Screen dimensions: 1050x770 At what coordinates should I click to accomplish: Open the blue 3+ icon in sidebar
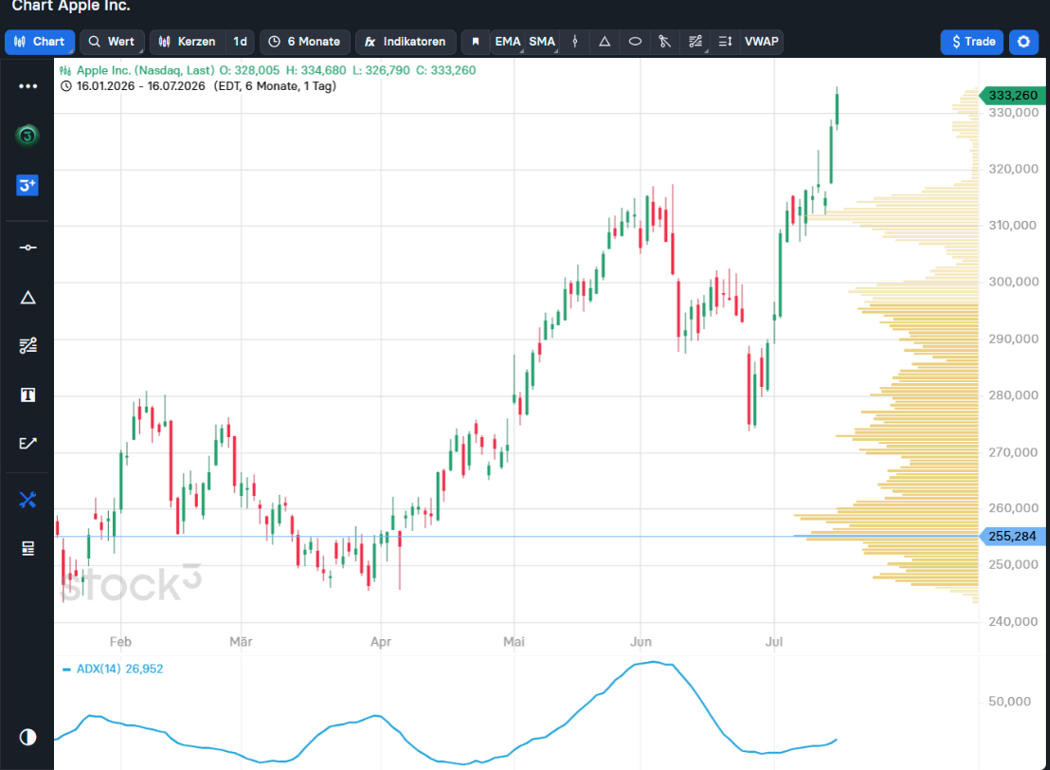point(27,185)
